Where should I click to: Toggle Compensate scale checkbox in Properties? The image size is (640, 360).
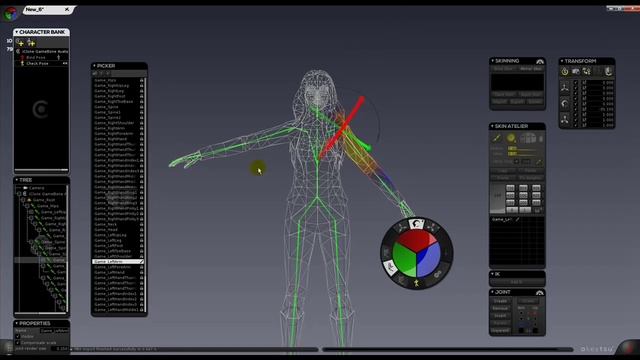tap(18, 343)
